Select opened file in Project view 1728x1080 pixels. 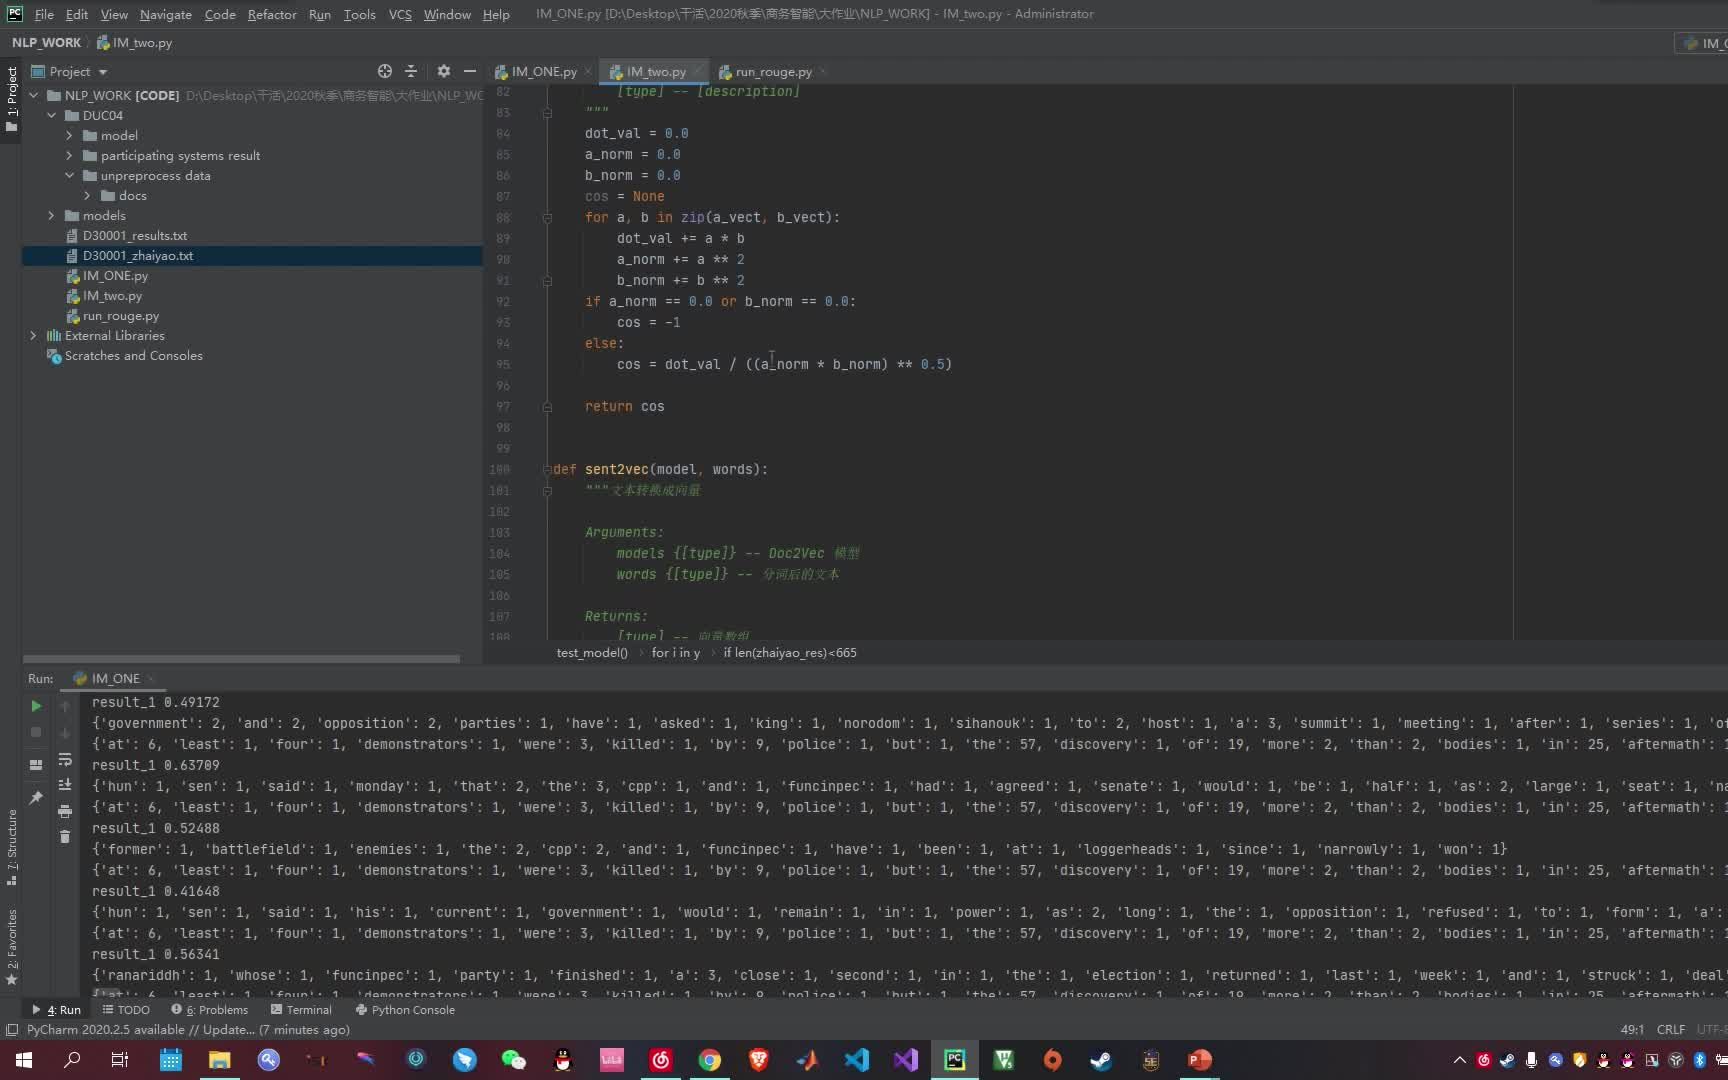pyautogui.click(x=384, y=71)
